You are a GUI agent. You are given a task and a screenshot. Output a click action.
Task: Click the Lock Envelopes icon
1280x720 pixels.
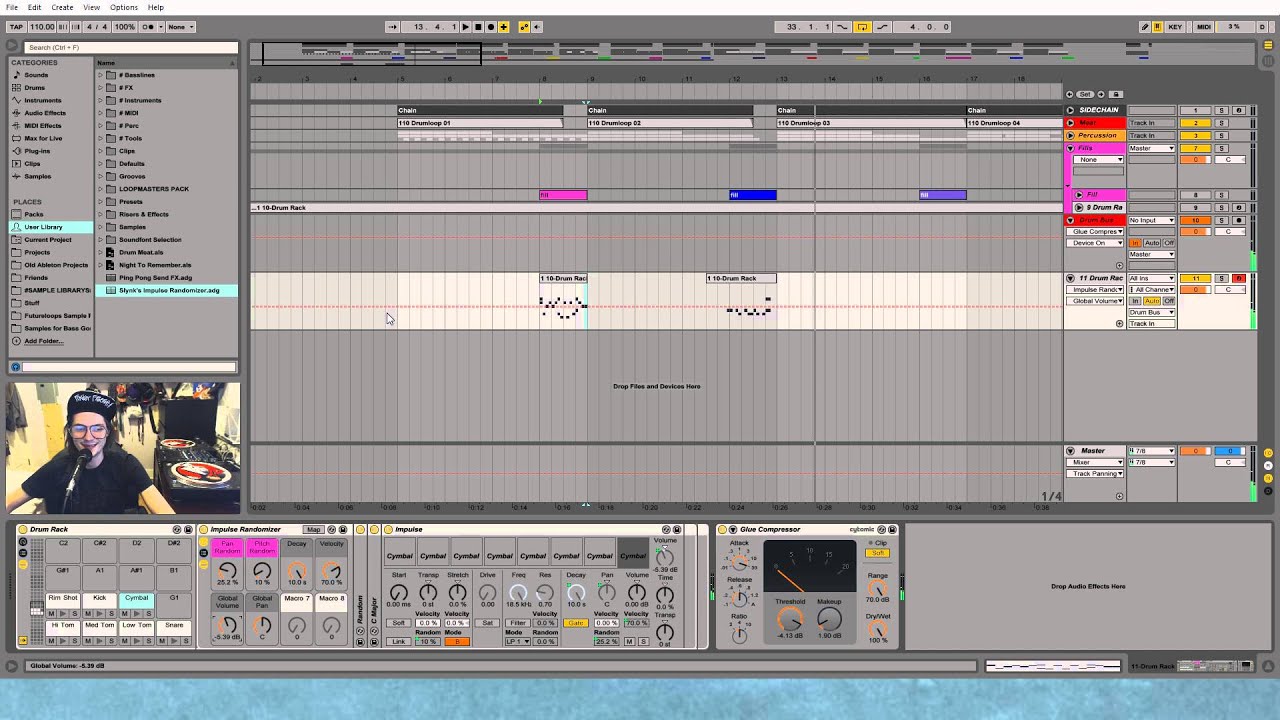(x=1116, y=94)
